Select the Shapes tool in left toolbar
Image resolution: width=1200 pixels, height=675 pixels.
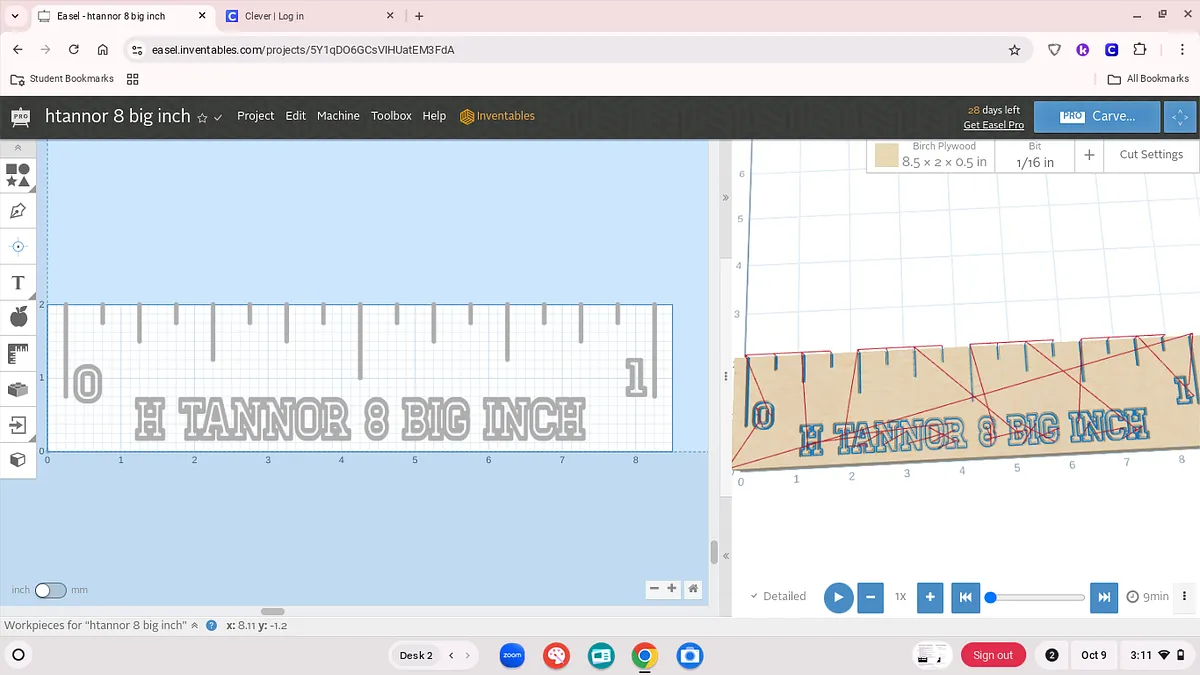tap(18, 175)
